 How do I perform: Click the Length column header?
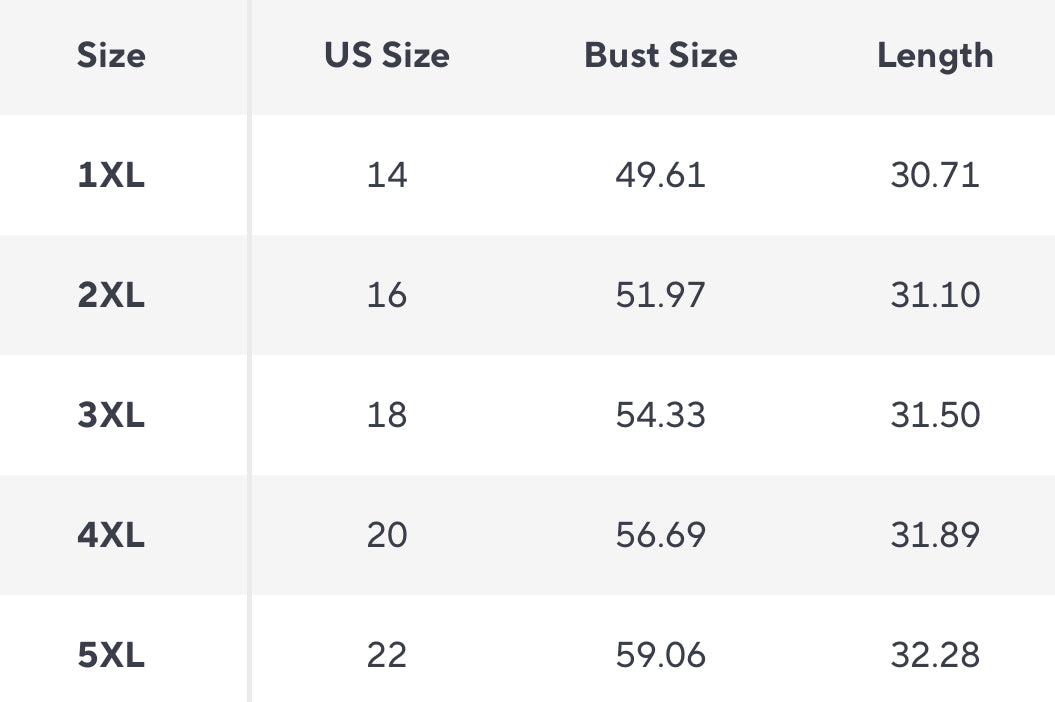(x=935, y=55)
